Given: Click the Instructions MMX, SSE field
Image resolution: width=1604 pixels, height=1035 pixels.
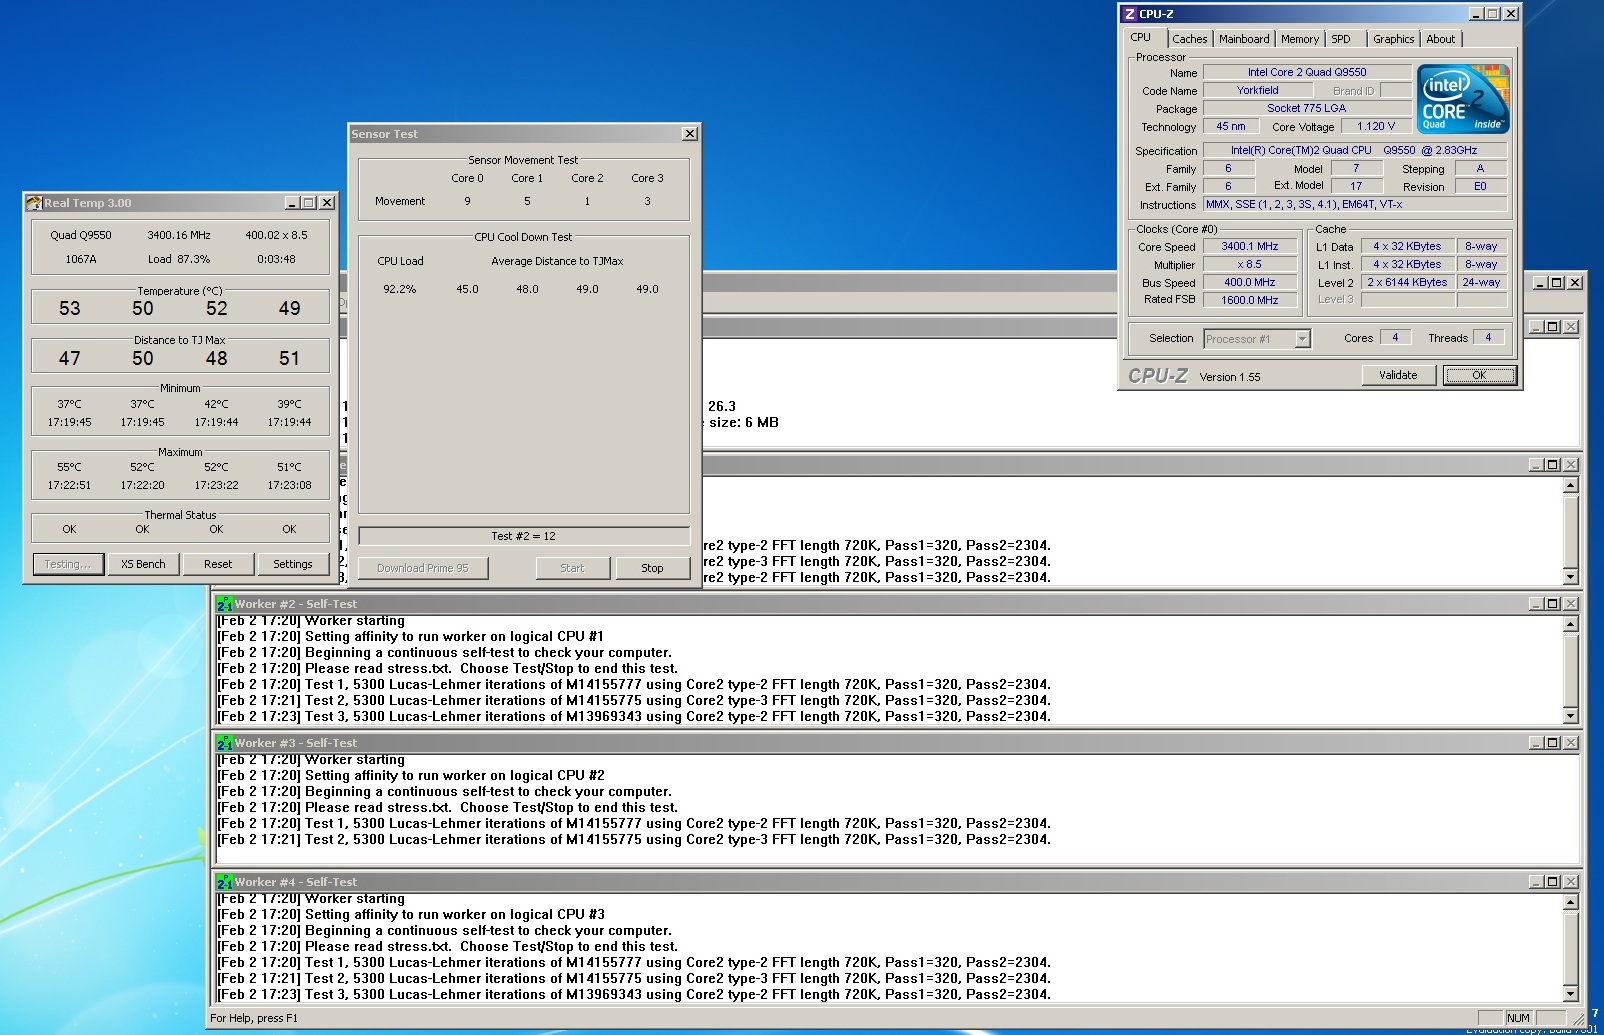Looking at the screenshot, I should pyautogui.click(x=1355, y=204).
